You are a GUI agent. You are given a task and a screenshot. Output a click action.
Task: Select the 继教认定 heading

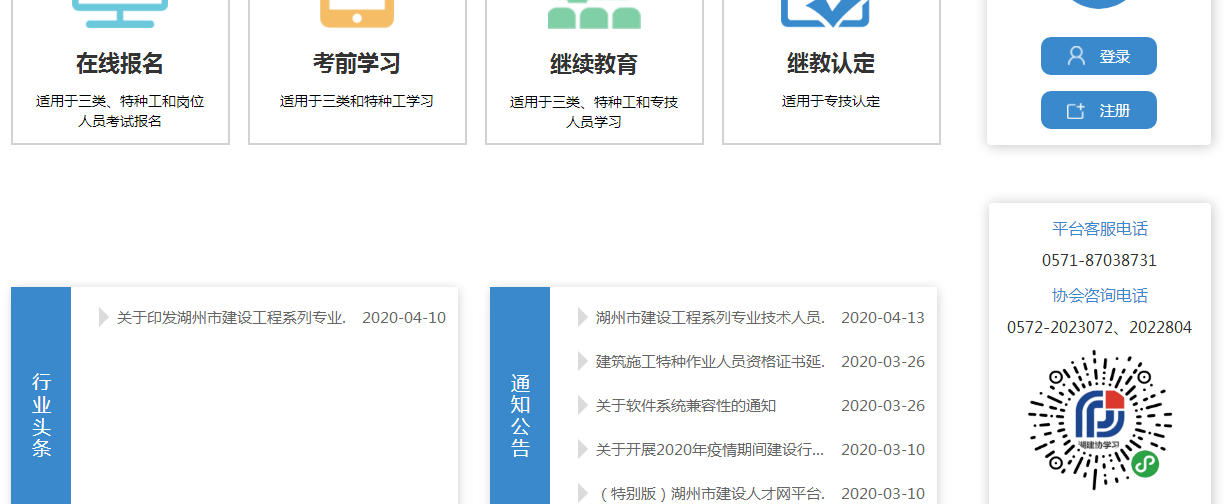tap(831, 64)
